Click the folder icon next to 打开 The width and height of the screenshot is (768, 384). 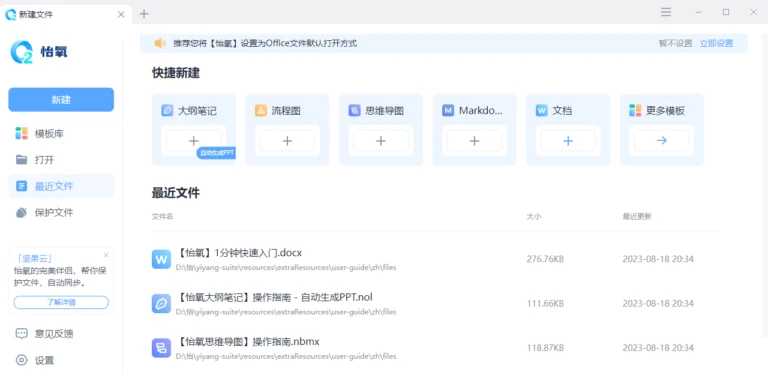point(22,160)
